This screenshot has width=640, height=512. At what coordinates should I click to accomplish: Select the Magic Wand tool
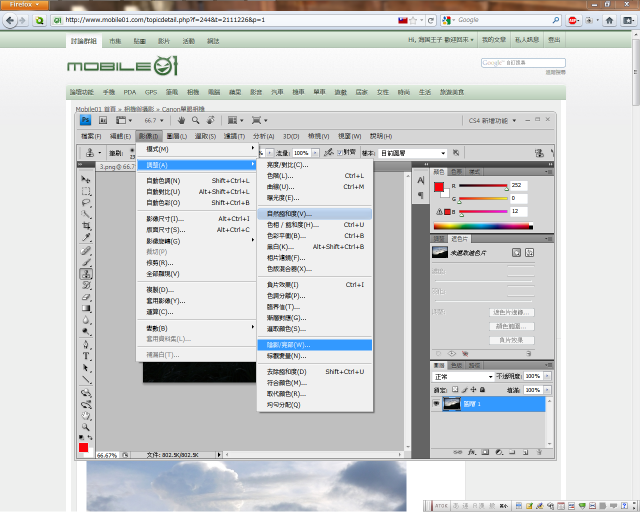coord(86,214)
